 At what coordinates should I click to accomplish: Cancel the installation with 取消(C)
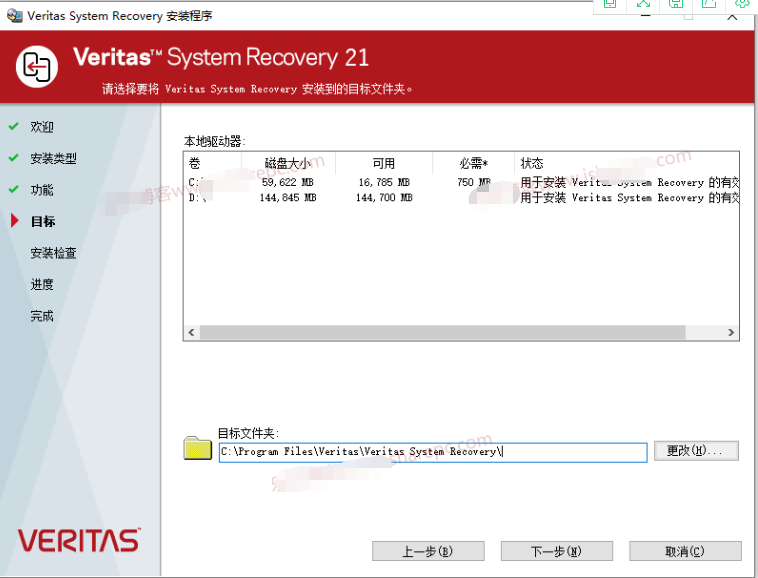(685, 551)
